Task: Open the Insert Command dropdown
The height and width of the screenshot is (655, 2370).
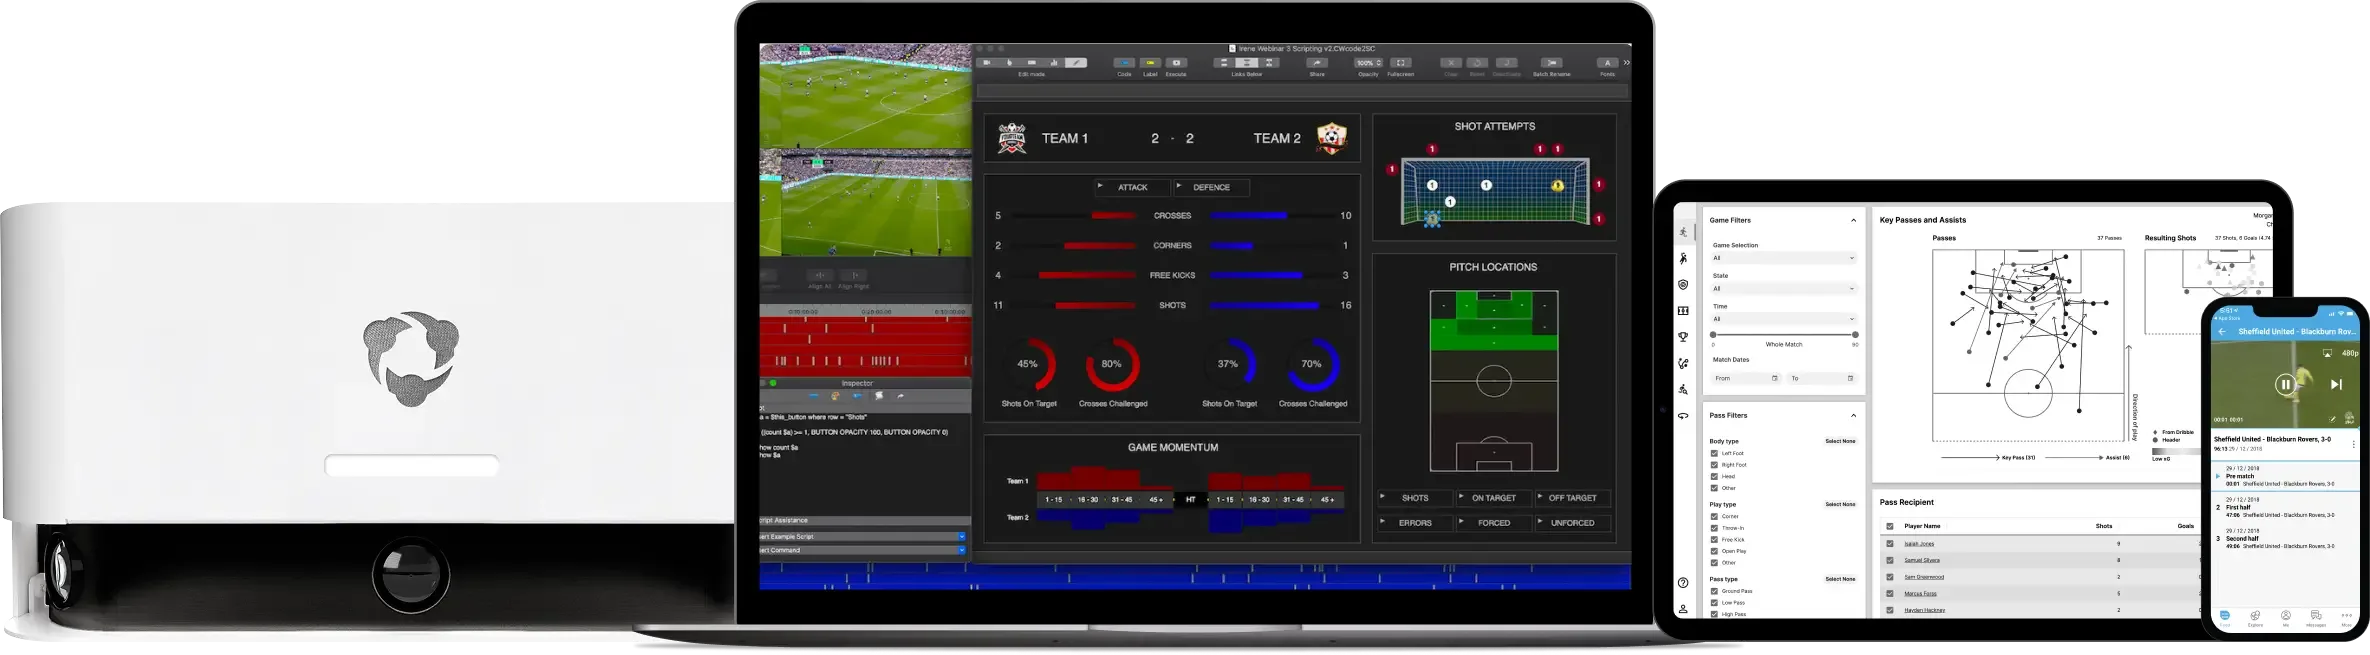Action: 864,550
